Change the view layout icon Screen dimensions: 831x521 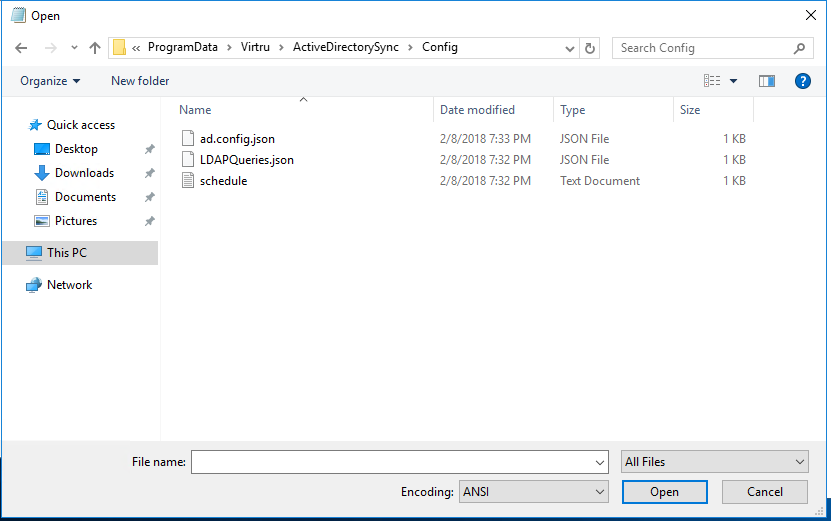[x=712, y=81]
